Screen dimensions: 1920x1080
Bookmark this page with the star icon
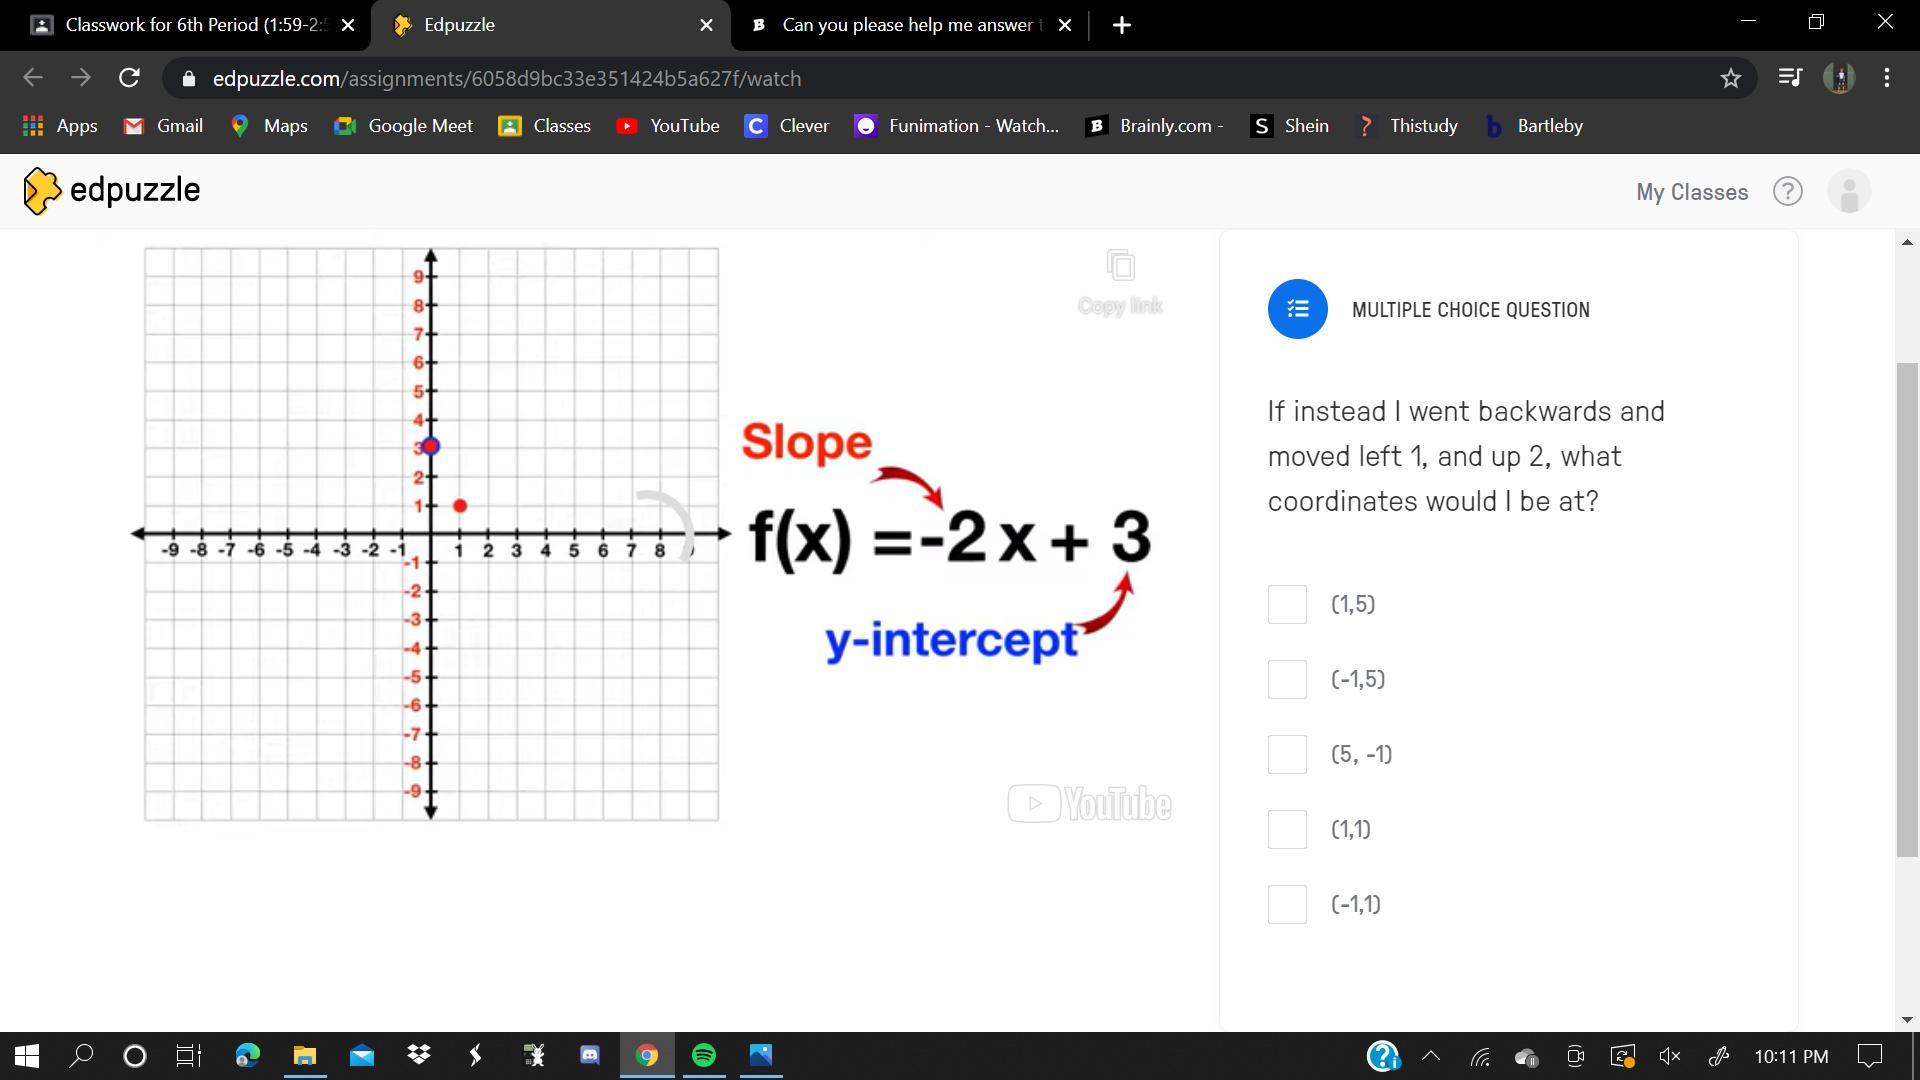(1730, 78)
